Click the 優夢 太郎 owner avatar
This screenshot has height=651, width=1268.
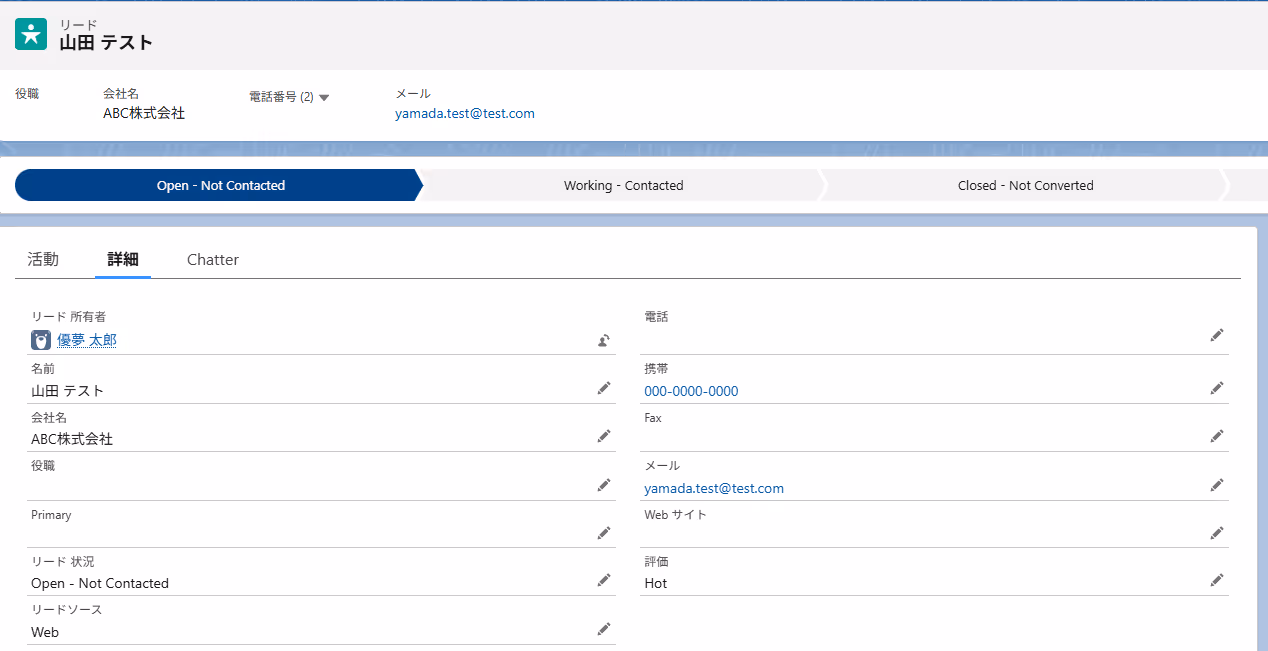point(41,340)
